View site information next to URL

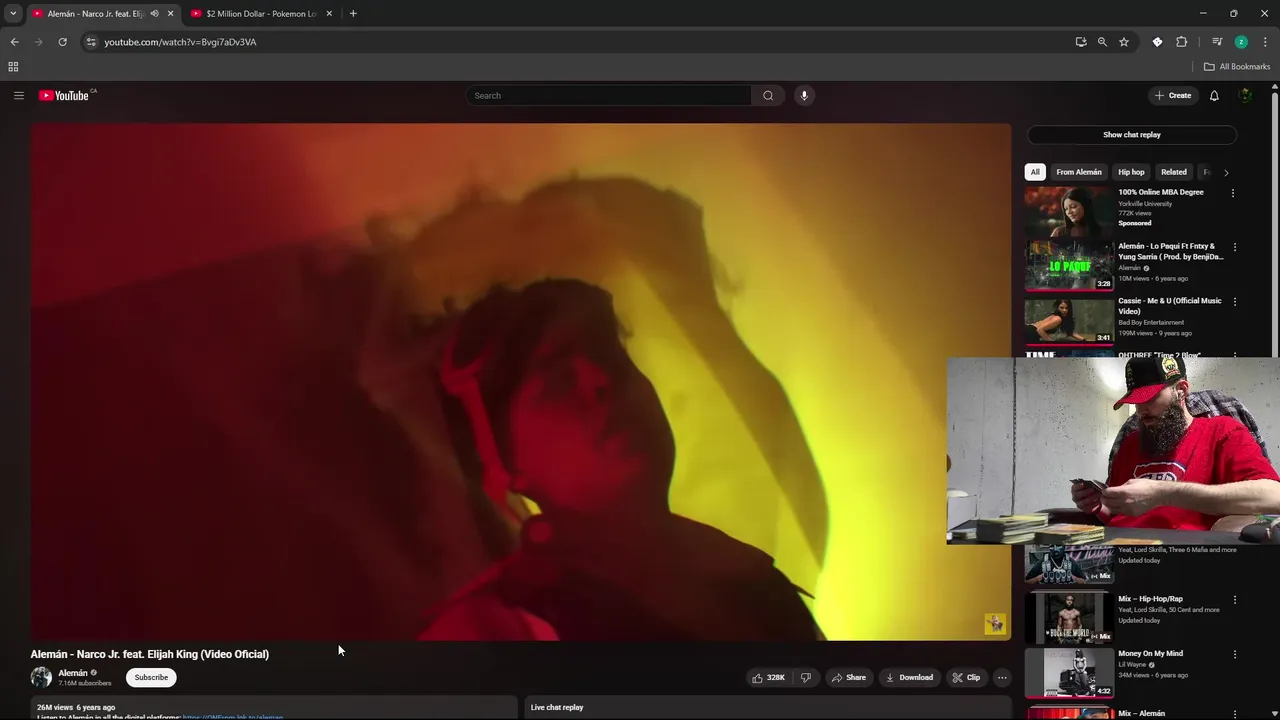click(91, 42)
